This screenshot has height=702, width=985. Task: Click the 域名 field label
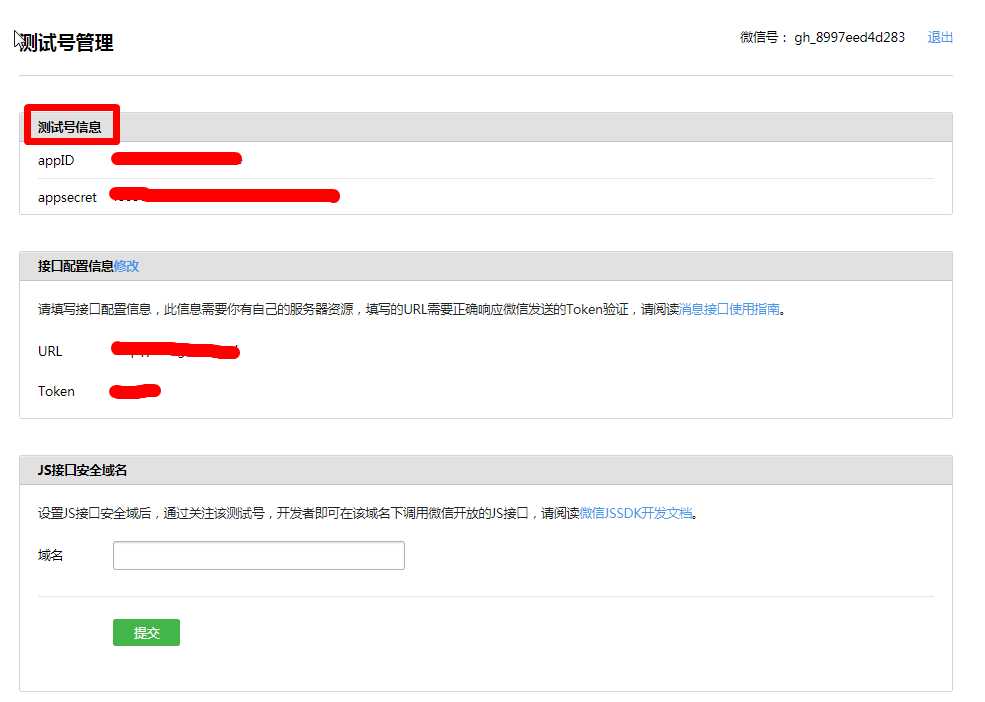[x=50, y=556]
